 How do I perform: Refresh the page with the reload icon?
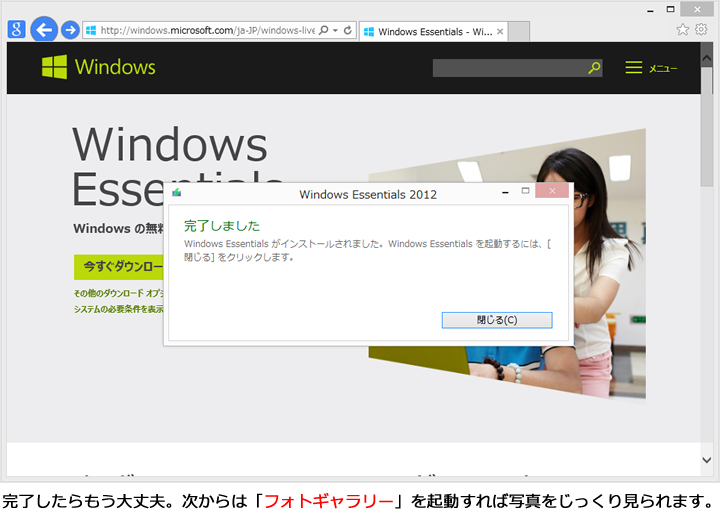348,30
